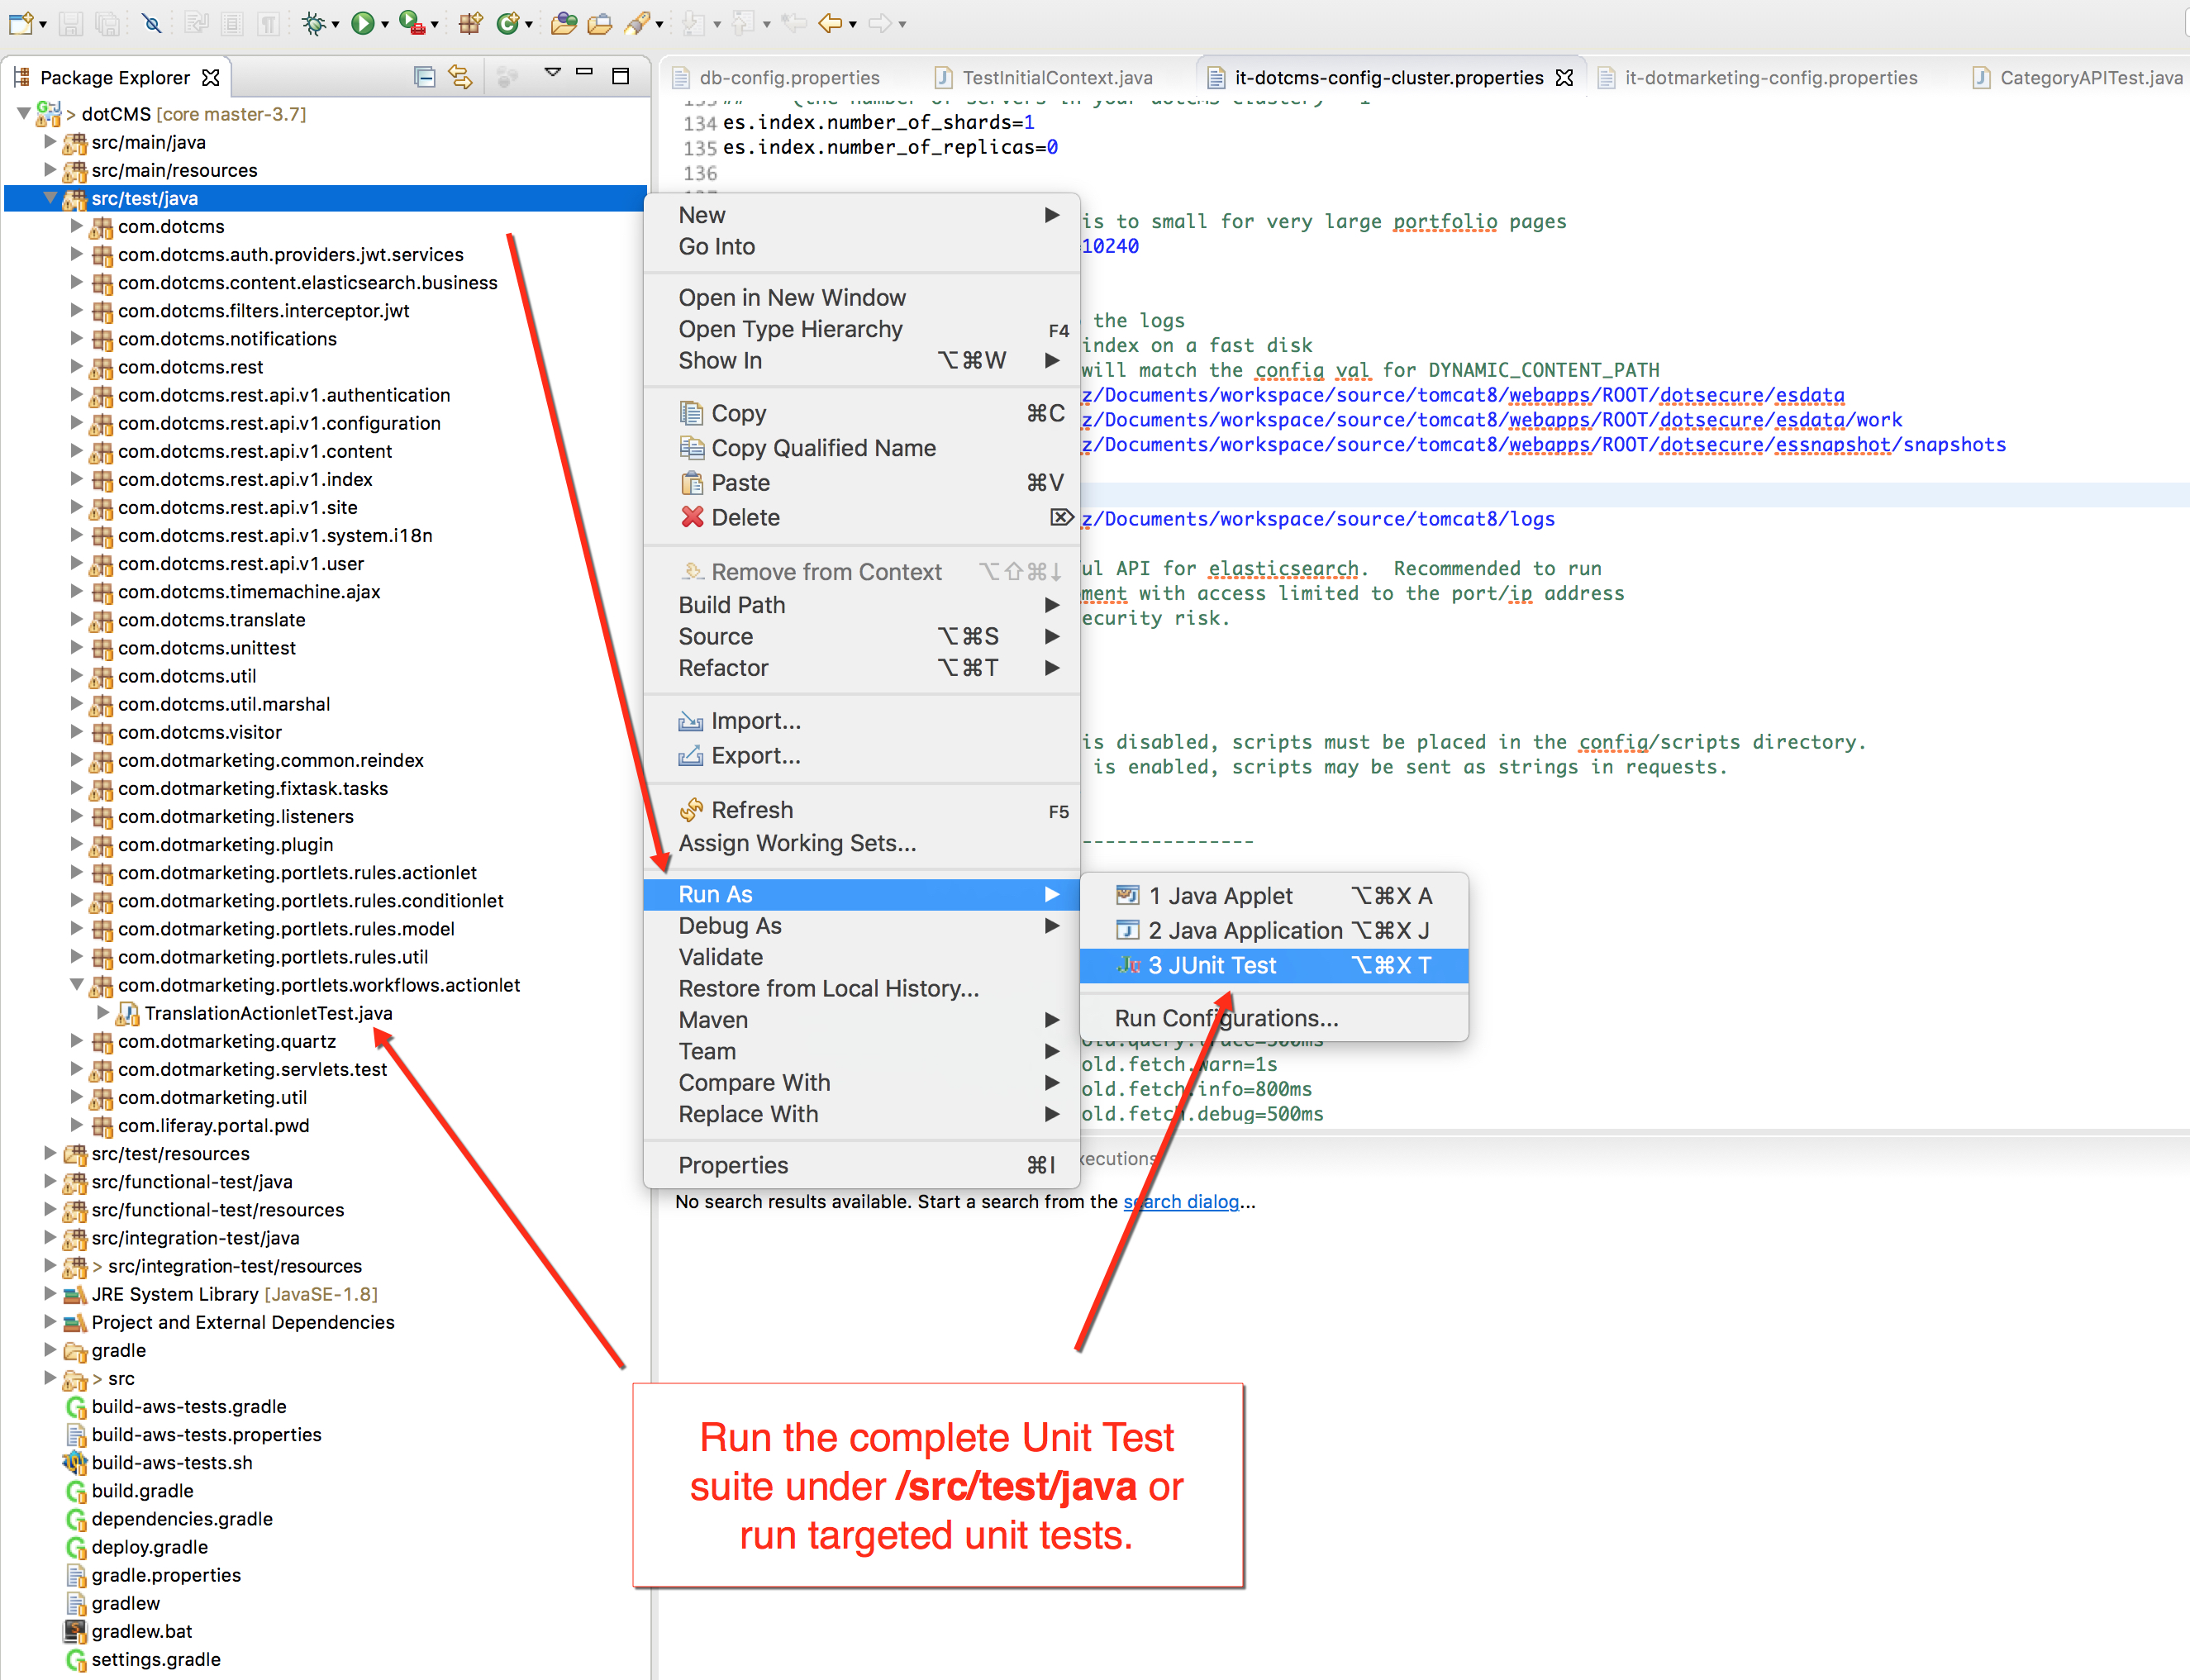Open Properties from context menu
Image resolution: width=2190 pixels, height=1680 pixels.
pyautogui.click(x=862, y=1165)
